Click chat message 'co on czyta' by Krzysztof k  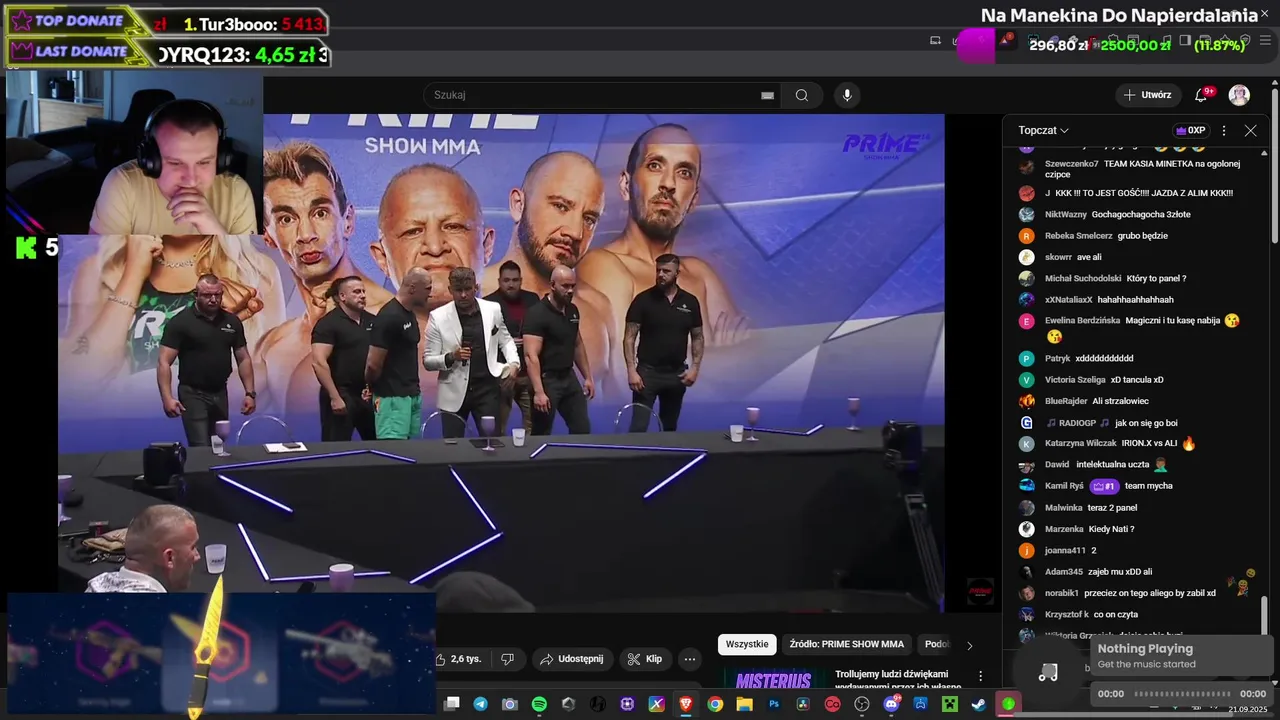tap(1116, 614)
